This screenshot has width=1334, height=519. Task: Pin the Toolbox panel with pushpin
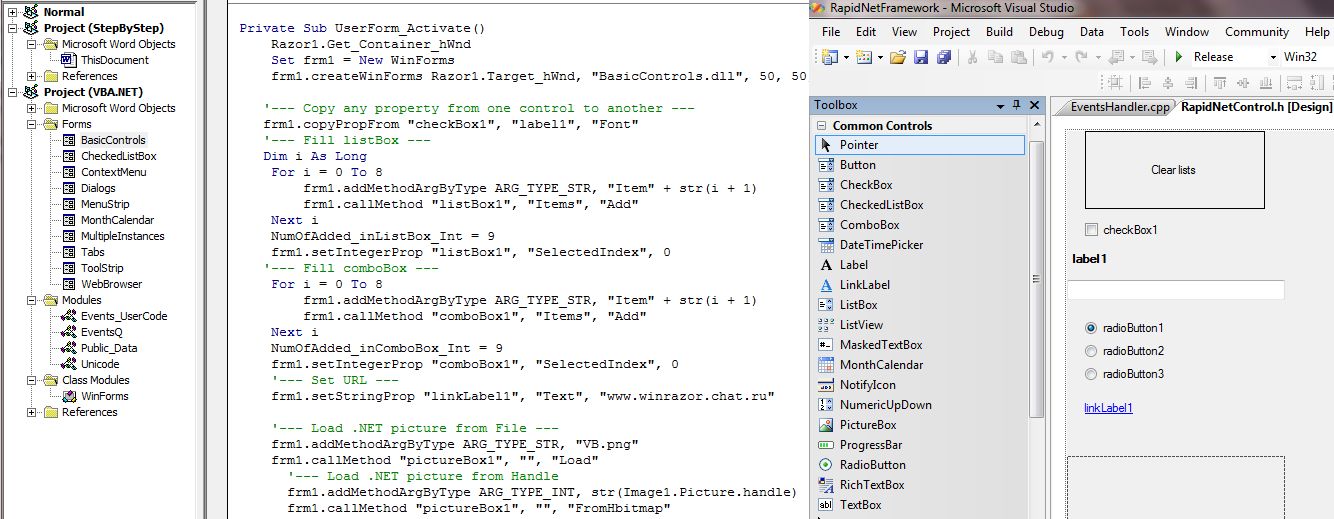(x=1016, y=105)
